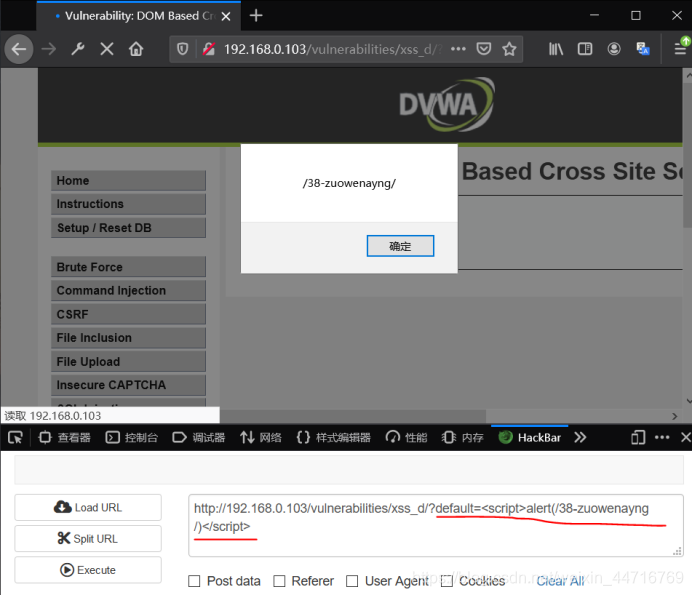Open devtools three-dots options menu
Viewport: 693px width, 596px height.
(662, 437)
